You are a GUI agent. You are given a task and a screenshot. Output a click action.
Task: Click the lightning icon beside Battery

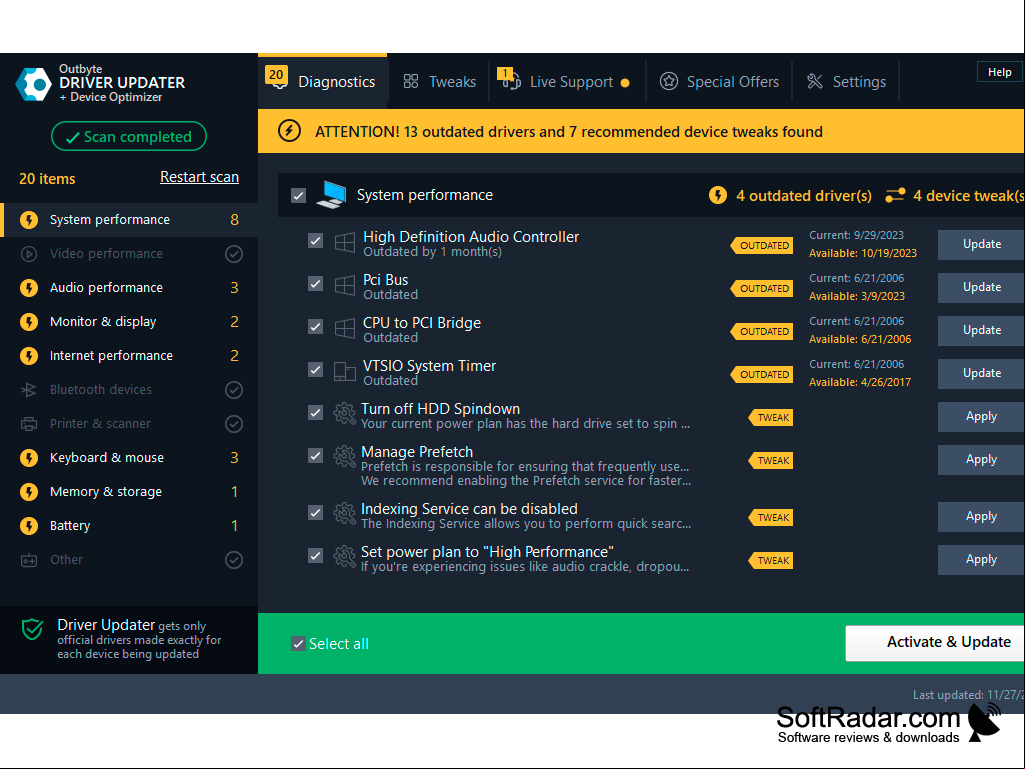(x=29, y=526)
